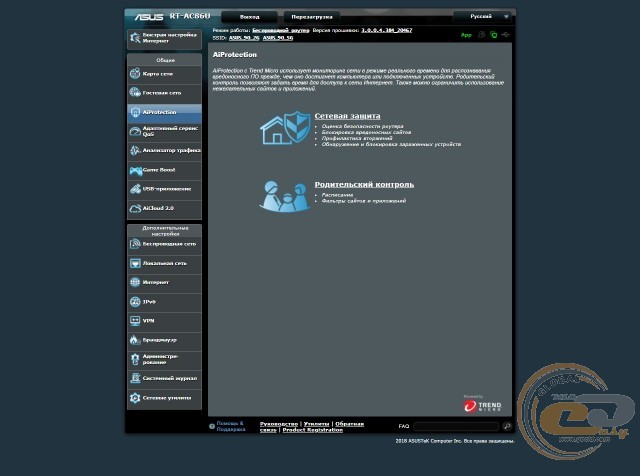Click Обнаружение и блокировка зараженных устройств bullet

tap(391, 144)
